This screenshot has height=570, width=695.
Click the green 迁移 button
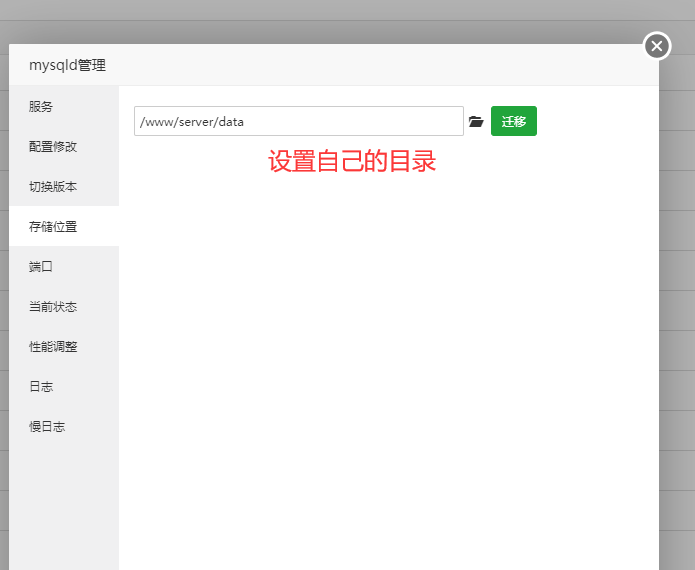[514, 121]
